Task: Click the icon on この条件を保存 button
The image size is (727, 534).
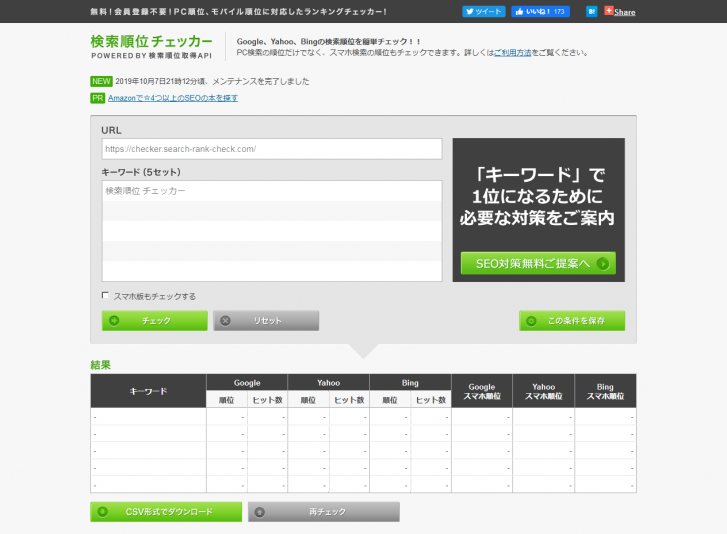Action: pos(531,321)
